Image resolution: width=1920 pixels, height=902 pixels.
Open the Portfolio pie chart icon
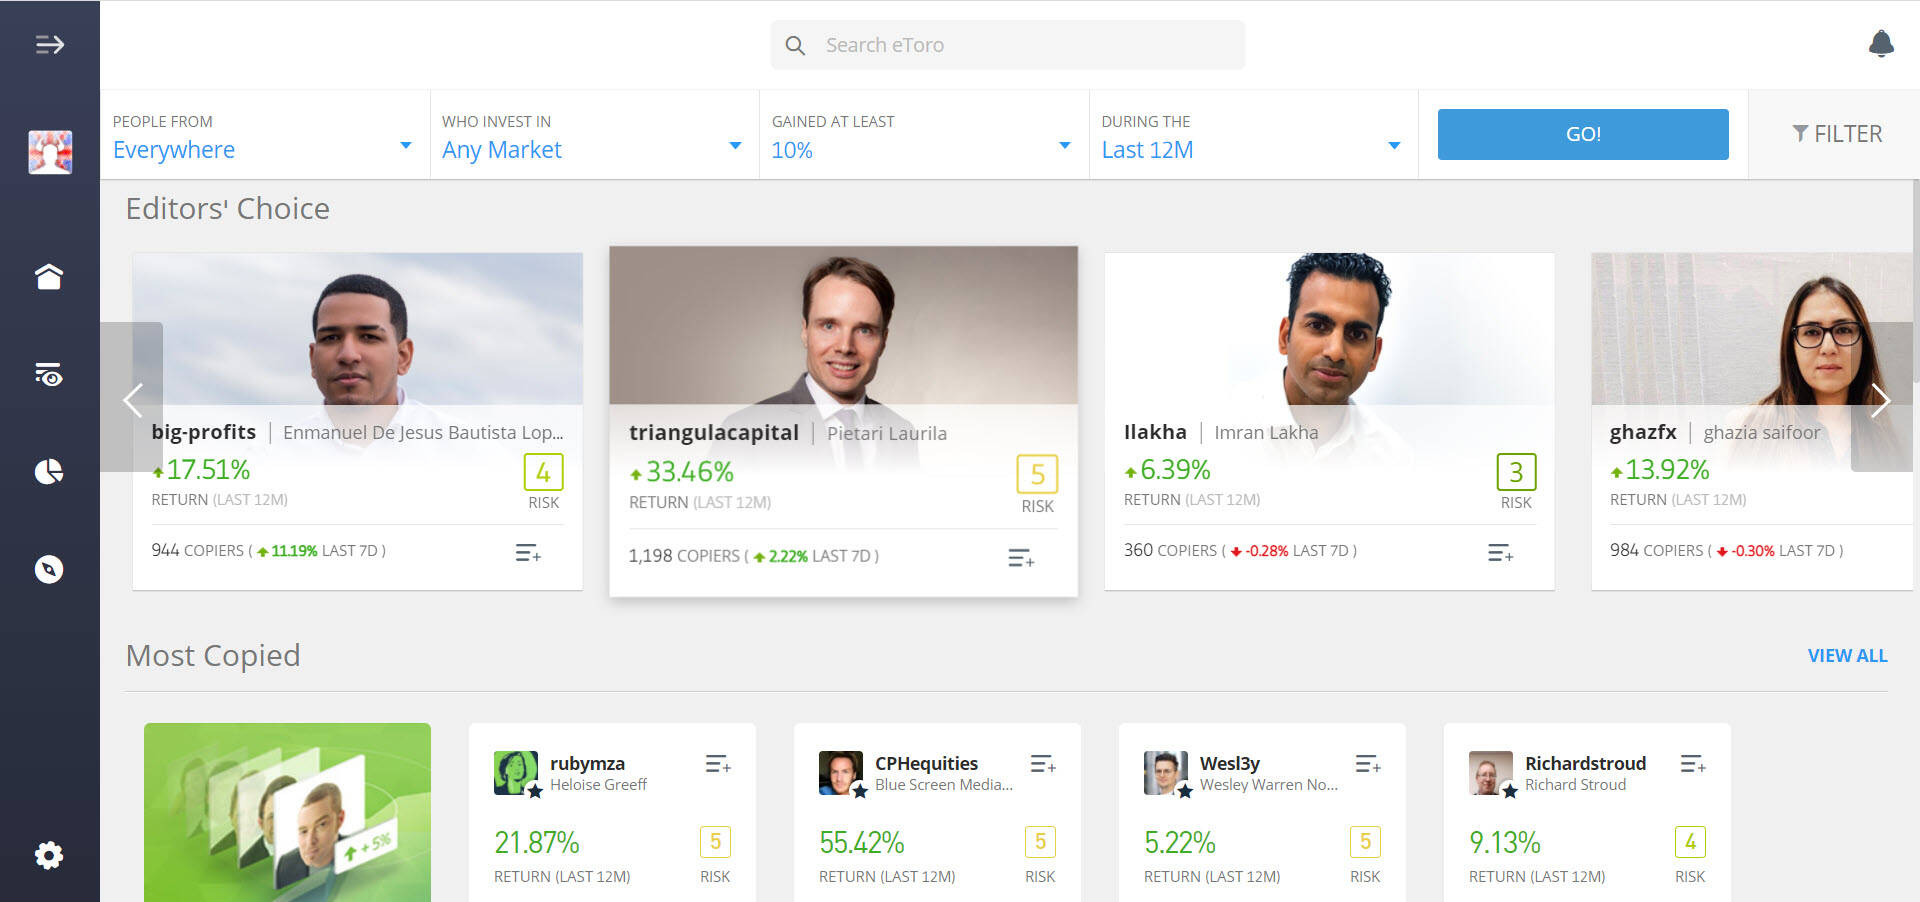pyautogui.click(x=49, y=471)
